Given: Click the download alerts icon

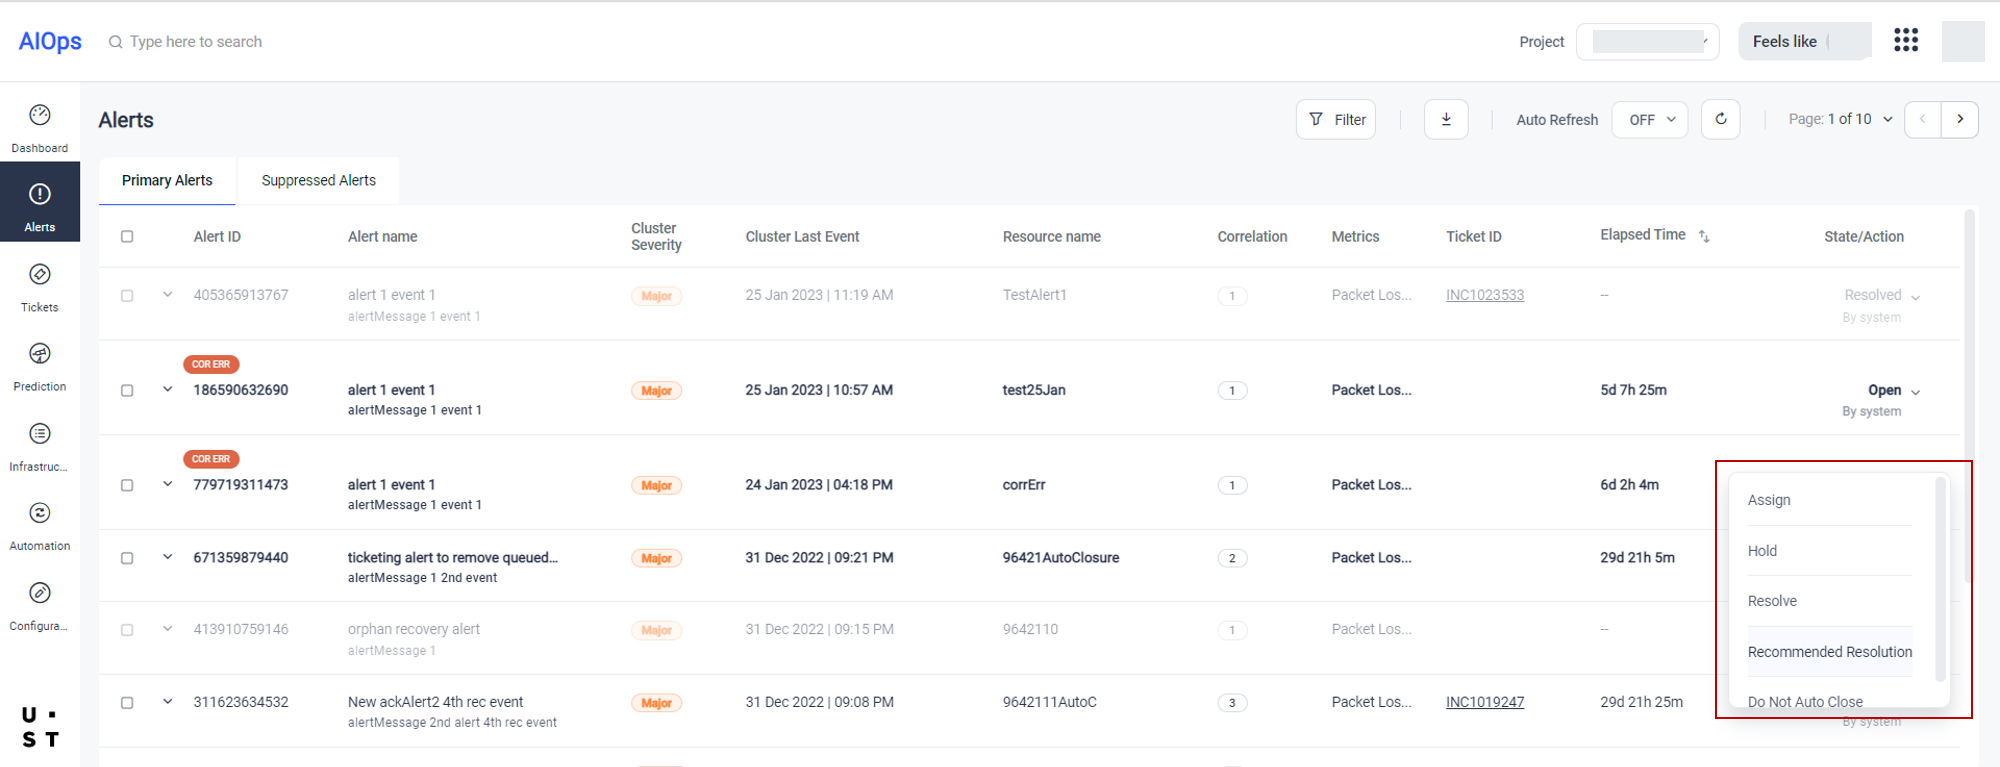Looking at the screenshot, I should pos(1446,120).
